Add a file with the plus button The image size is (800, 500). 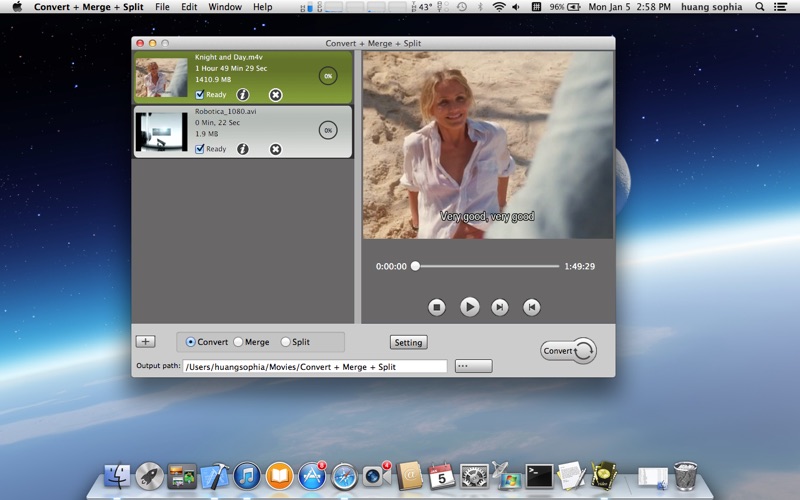click(x=145, y=342)
